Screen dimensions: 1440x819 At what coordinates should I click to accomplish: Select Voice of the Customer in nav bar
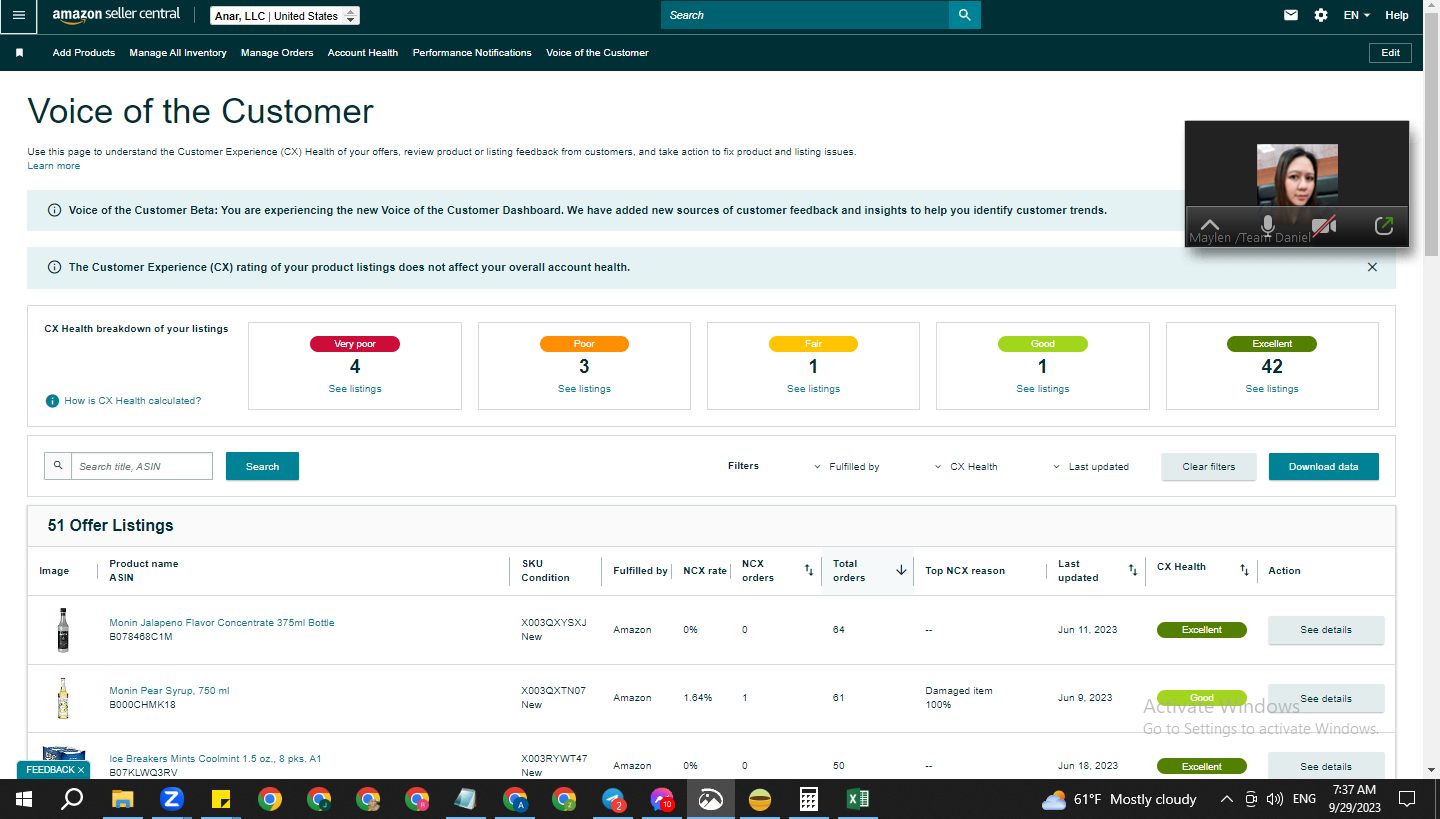[597, 53]
